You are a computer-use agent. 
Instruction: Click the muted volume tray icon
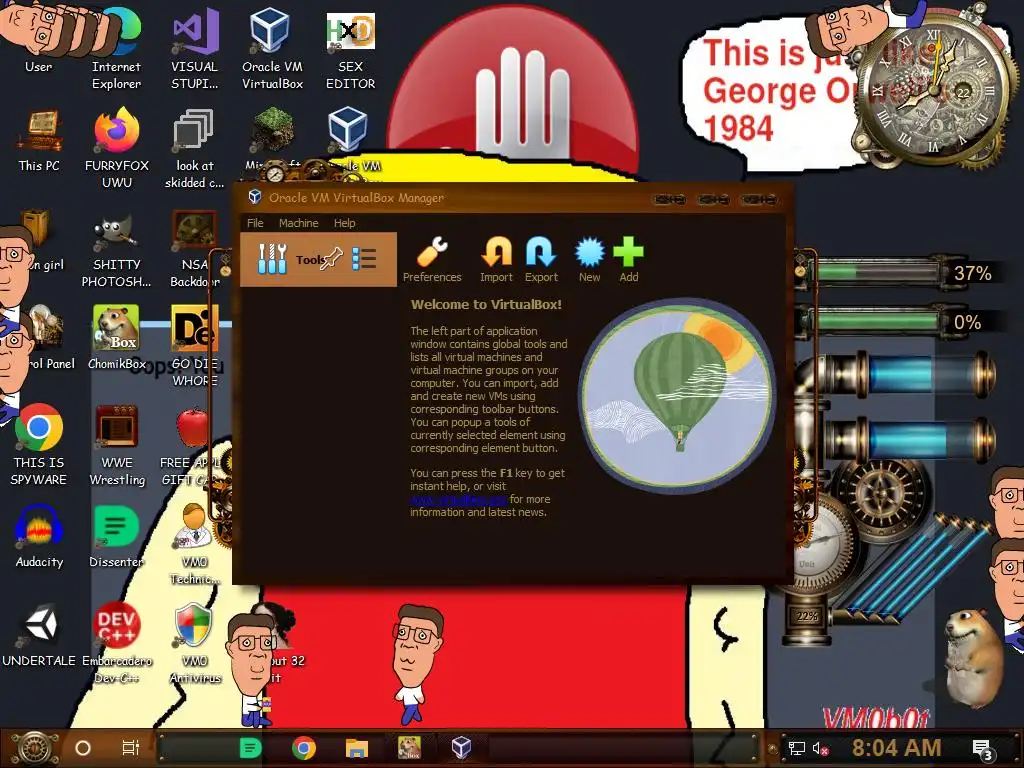click(821, 748)
